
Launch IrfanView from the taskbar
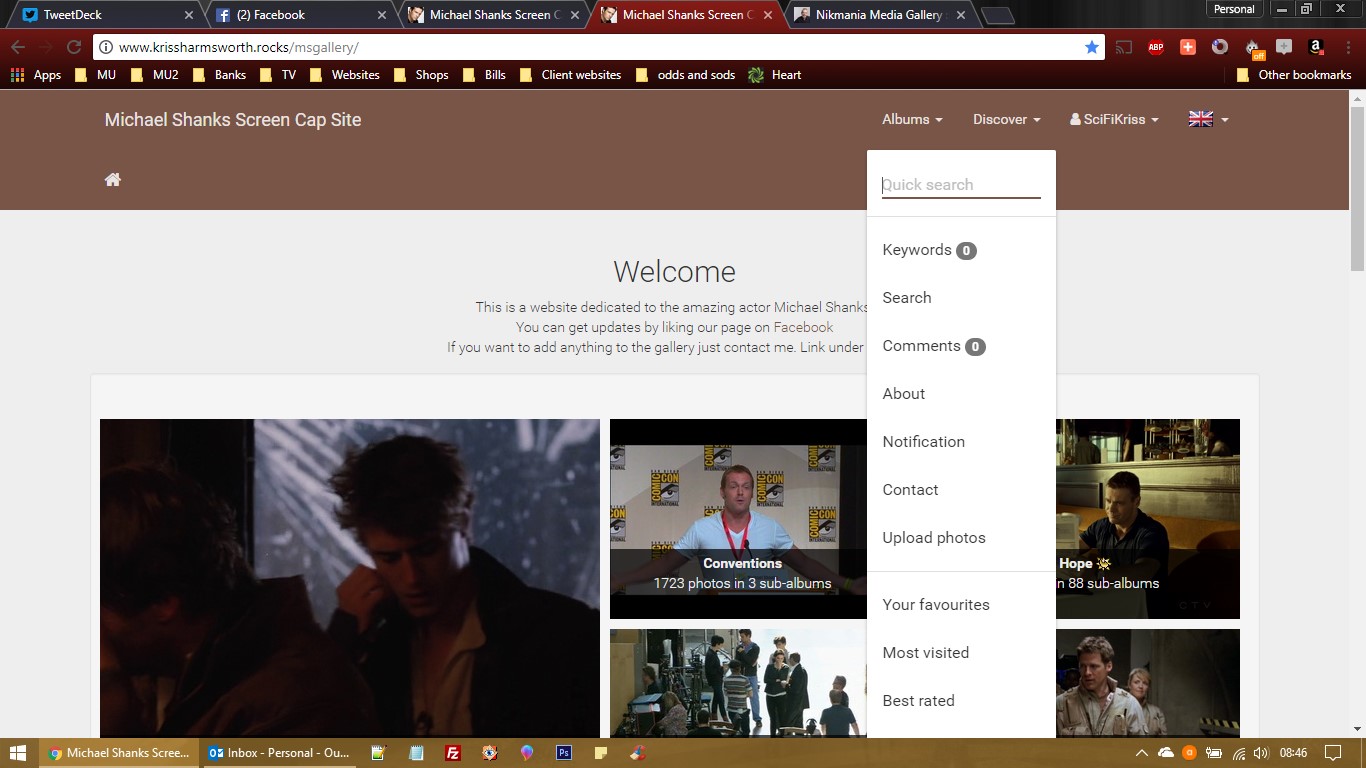pyautogui.click(x=489, y=752)
